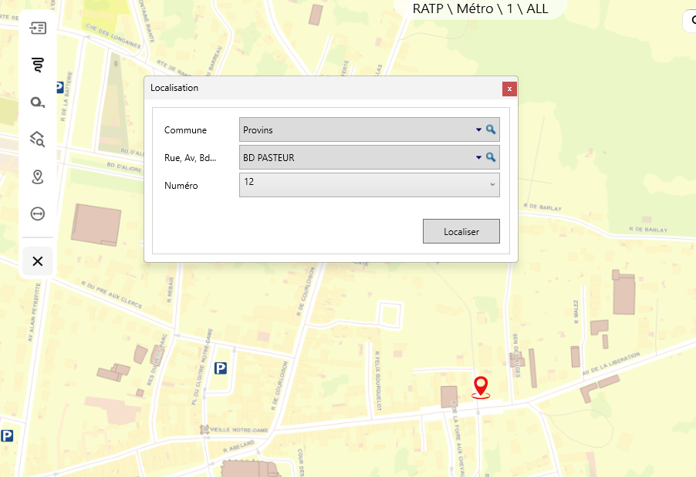Click the search magnifier beside BD PASTEUR

point(491,157)
